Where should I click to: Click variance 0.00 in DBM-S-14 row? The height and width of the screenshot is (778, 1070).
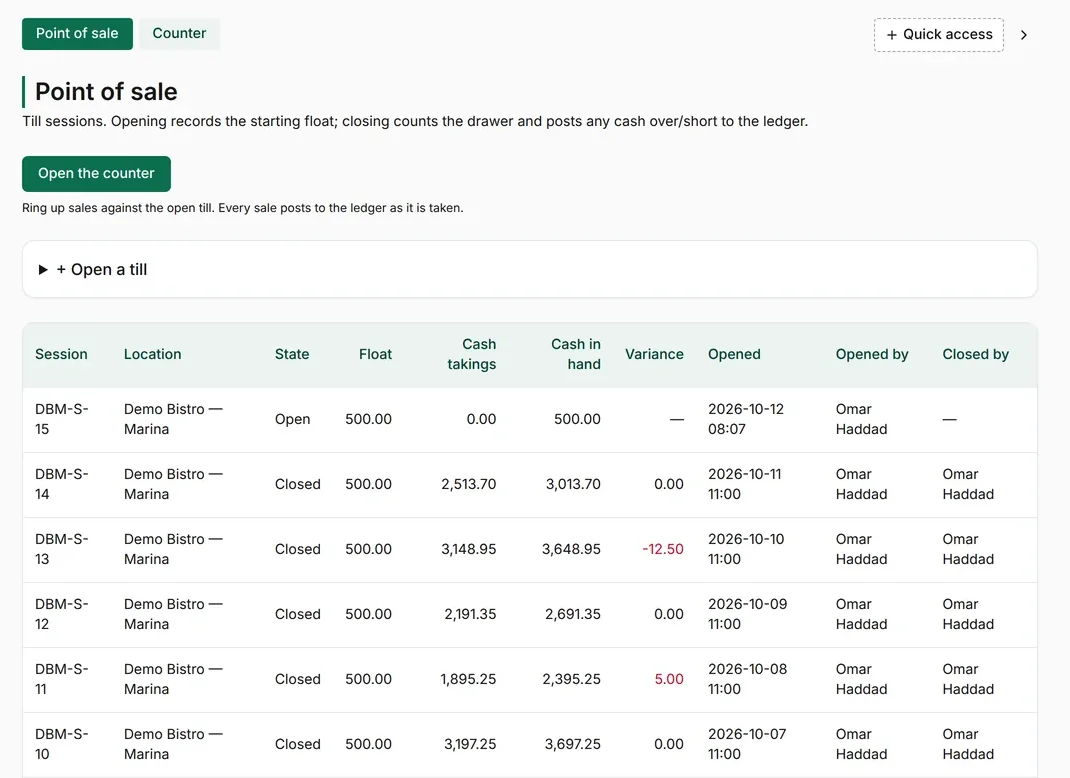(669, 484)
